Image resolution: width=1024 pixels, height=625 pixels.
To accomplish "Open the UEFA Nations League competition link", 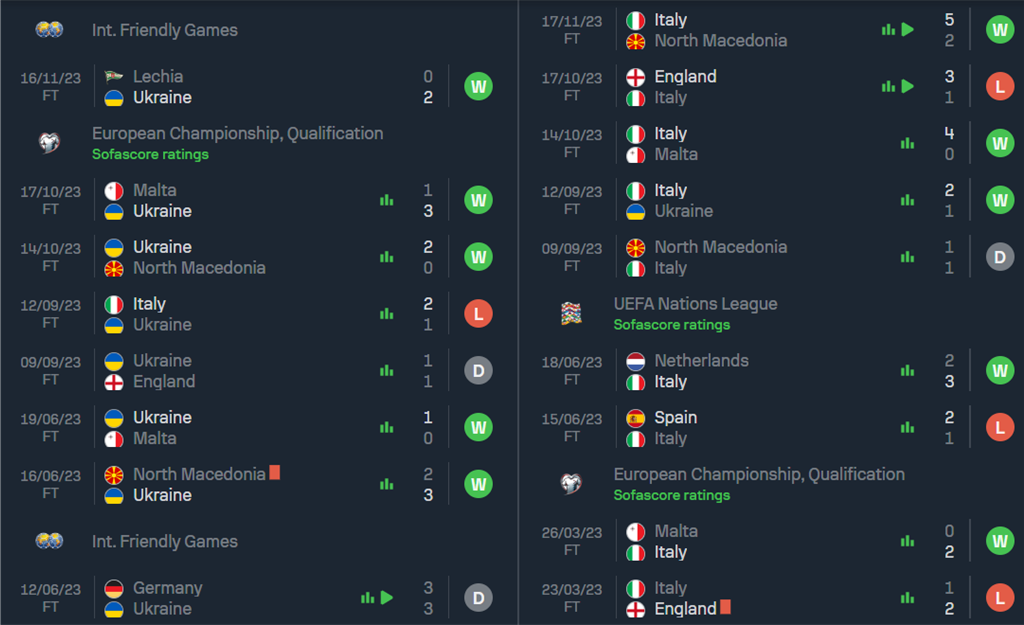I will [x=695, y=304].
